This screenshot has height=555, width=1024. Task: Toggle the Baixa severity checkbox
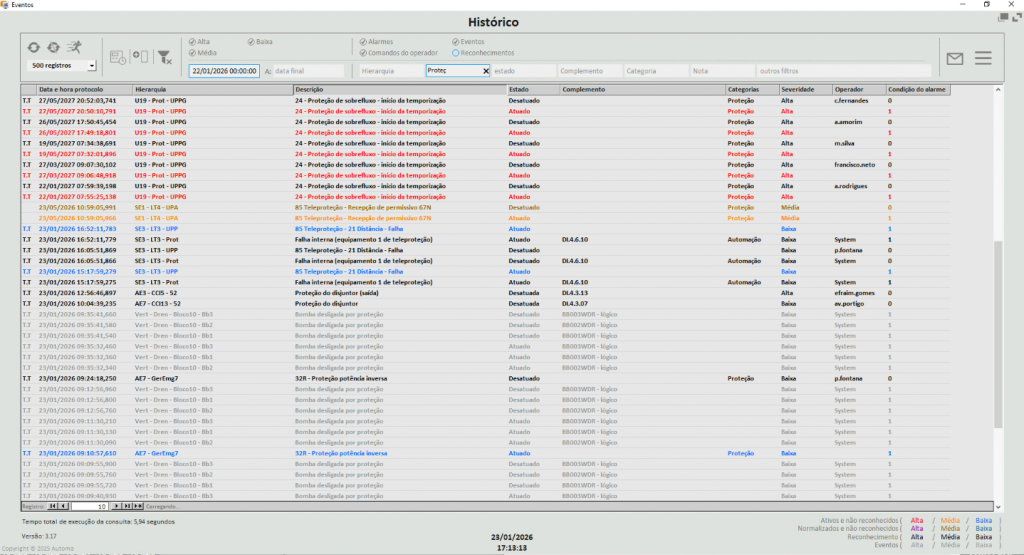(x=252, y=42)
